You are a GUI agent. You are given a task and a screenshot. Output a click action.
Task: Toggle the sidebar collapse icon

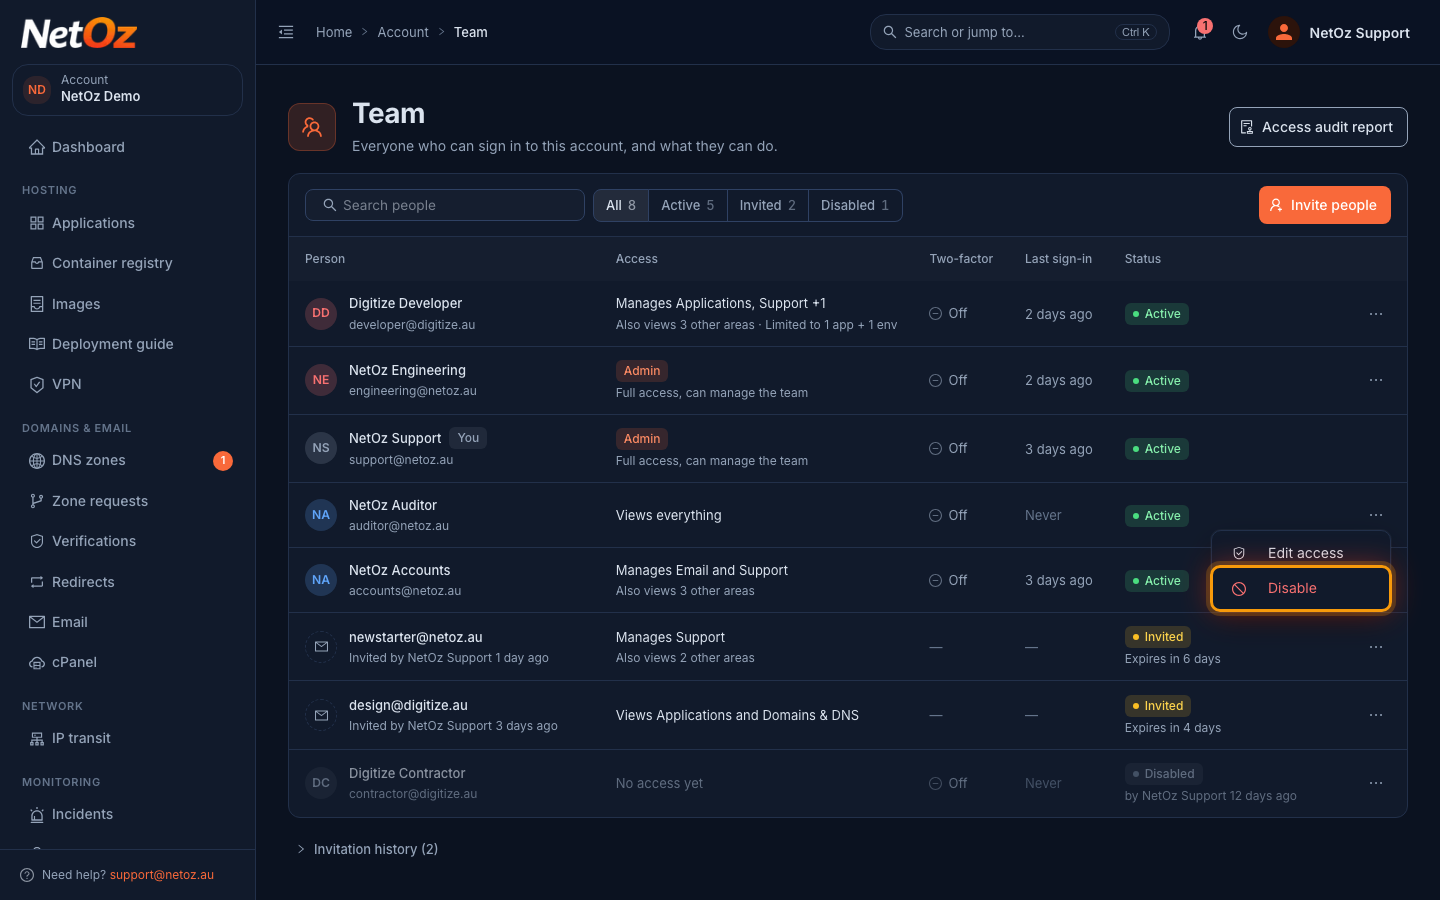coord(286,32)
